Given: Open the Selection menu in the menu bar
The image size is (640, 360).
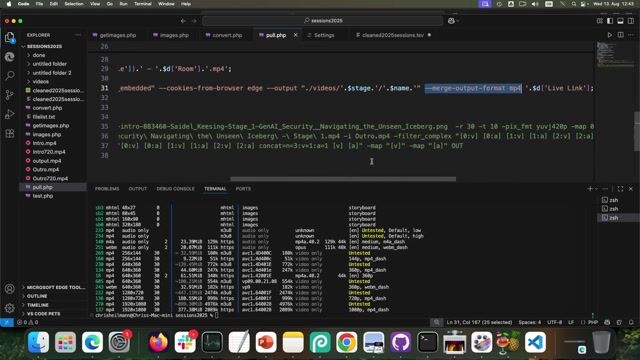Looking at the screenshot, I should click(74, 4).
